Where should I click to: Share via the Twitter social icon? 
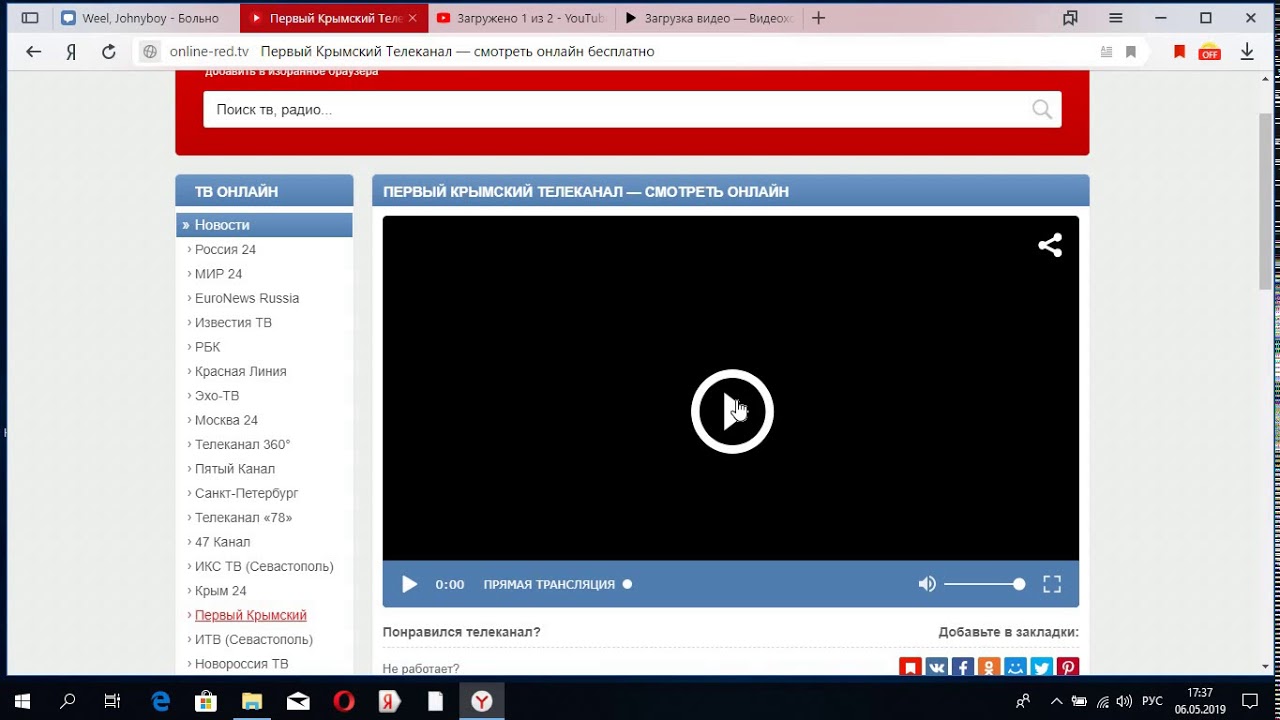(1041, 667)
